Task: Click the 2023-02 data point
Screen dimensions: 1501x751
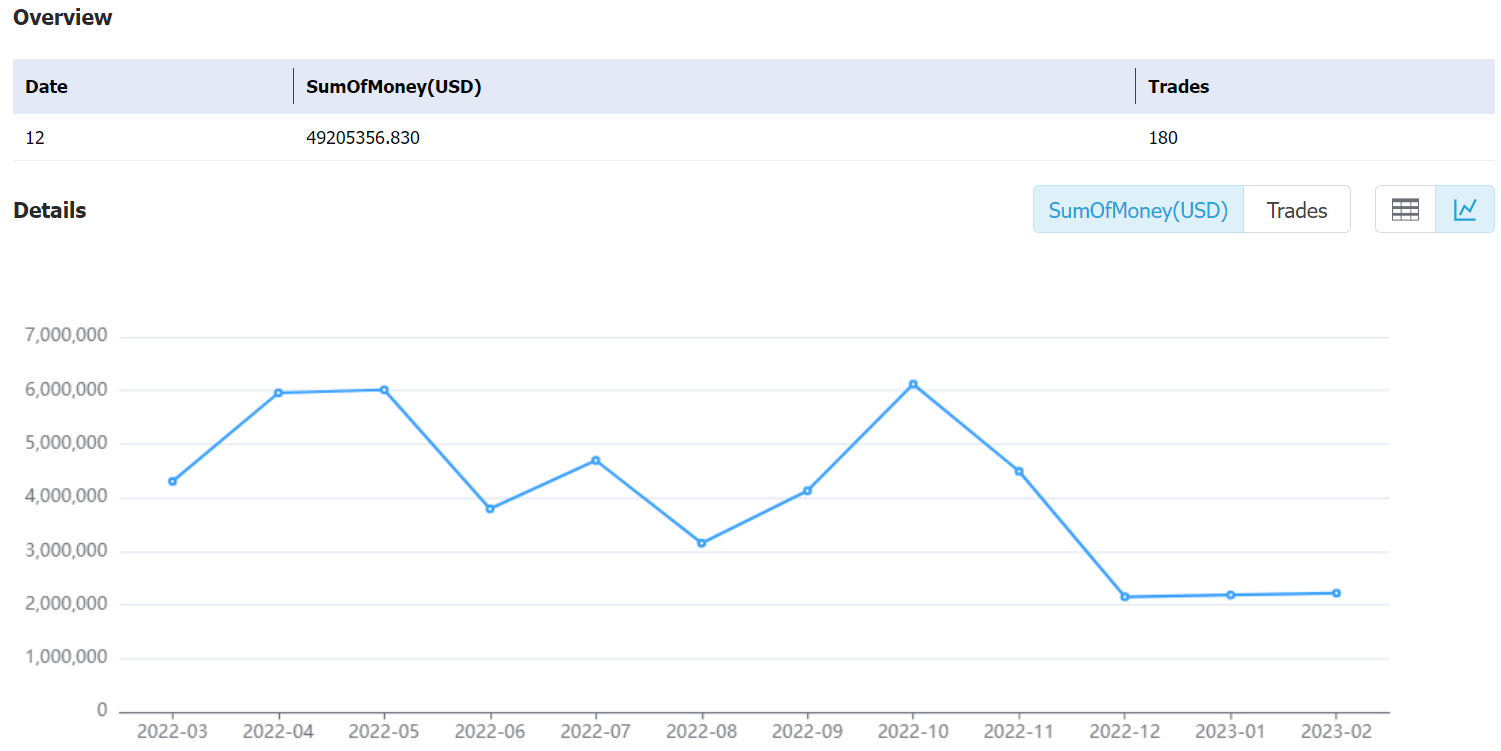Action: point(1336,593)
